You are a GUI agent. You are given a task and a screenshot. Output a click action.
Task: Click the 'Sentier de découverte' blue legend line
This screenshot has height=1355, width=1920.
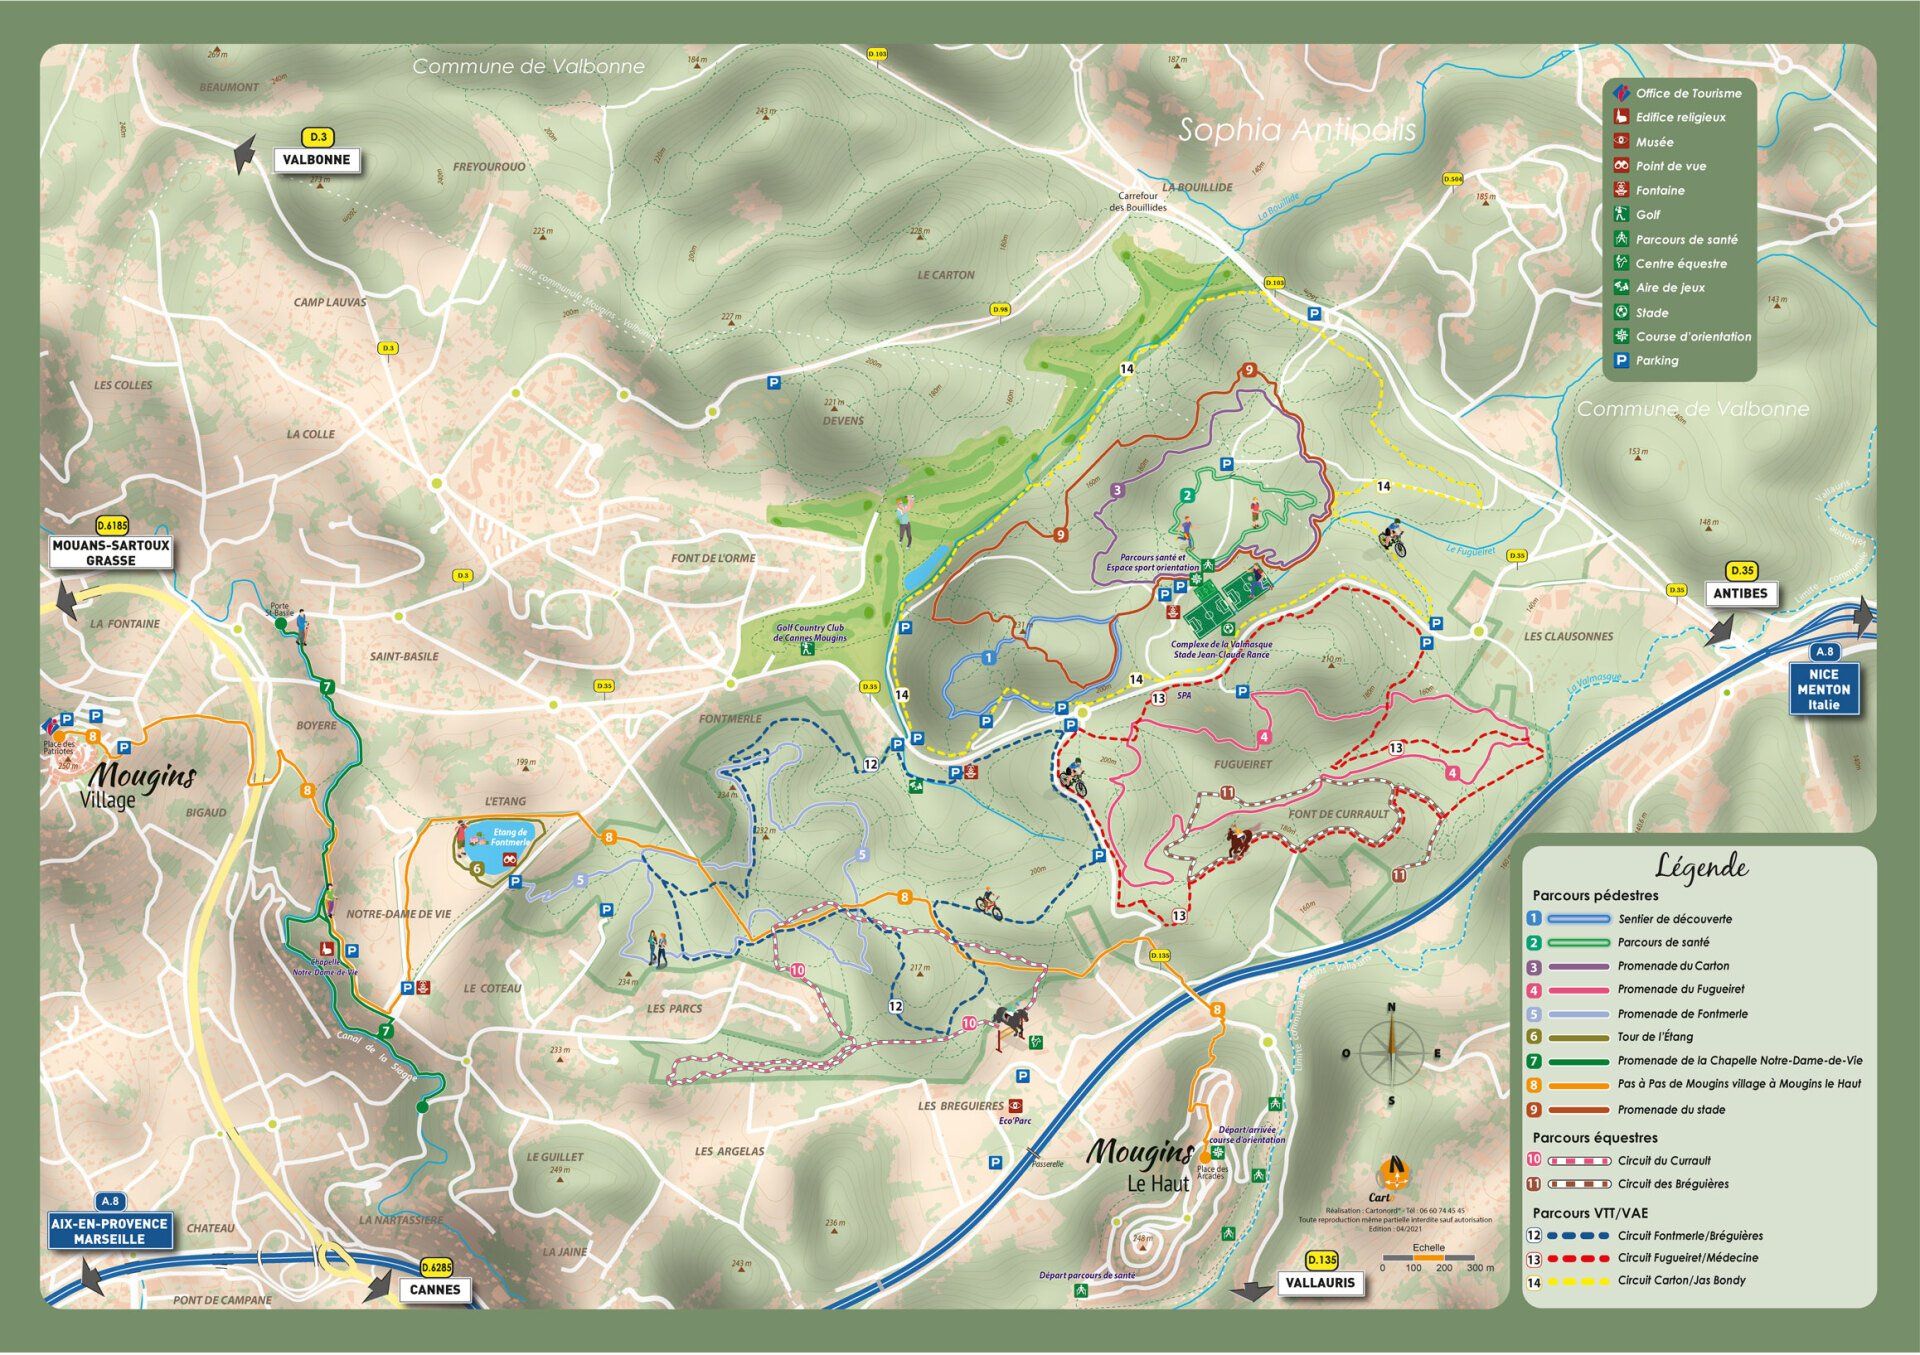[1578, 919]
